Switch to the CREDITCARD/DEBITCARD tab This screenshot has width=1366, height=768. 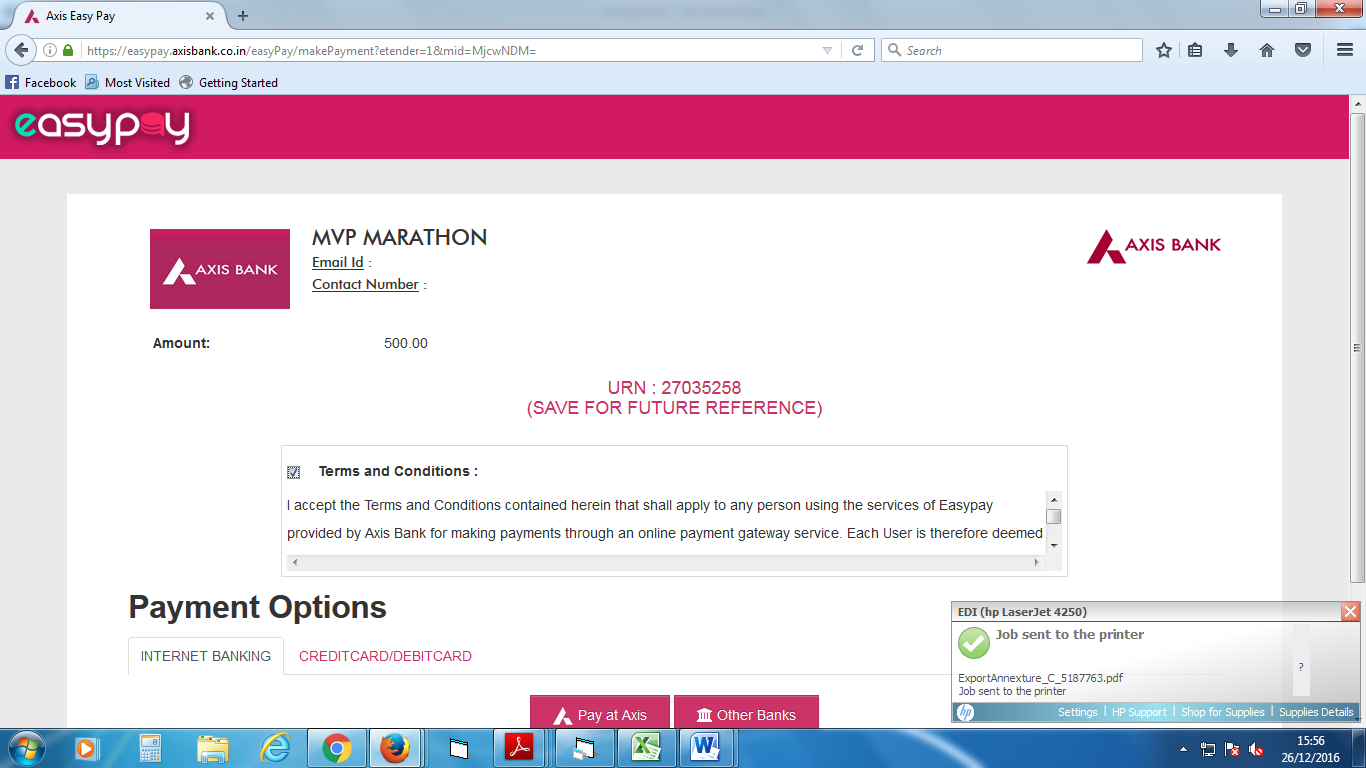coord(385,656)
